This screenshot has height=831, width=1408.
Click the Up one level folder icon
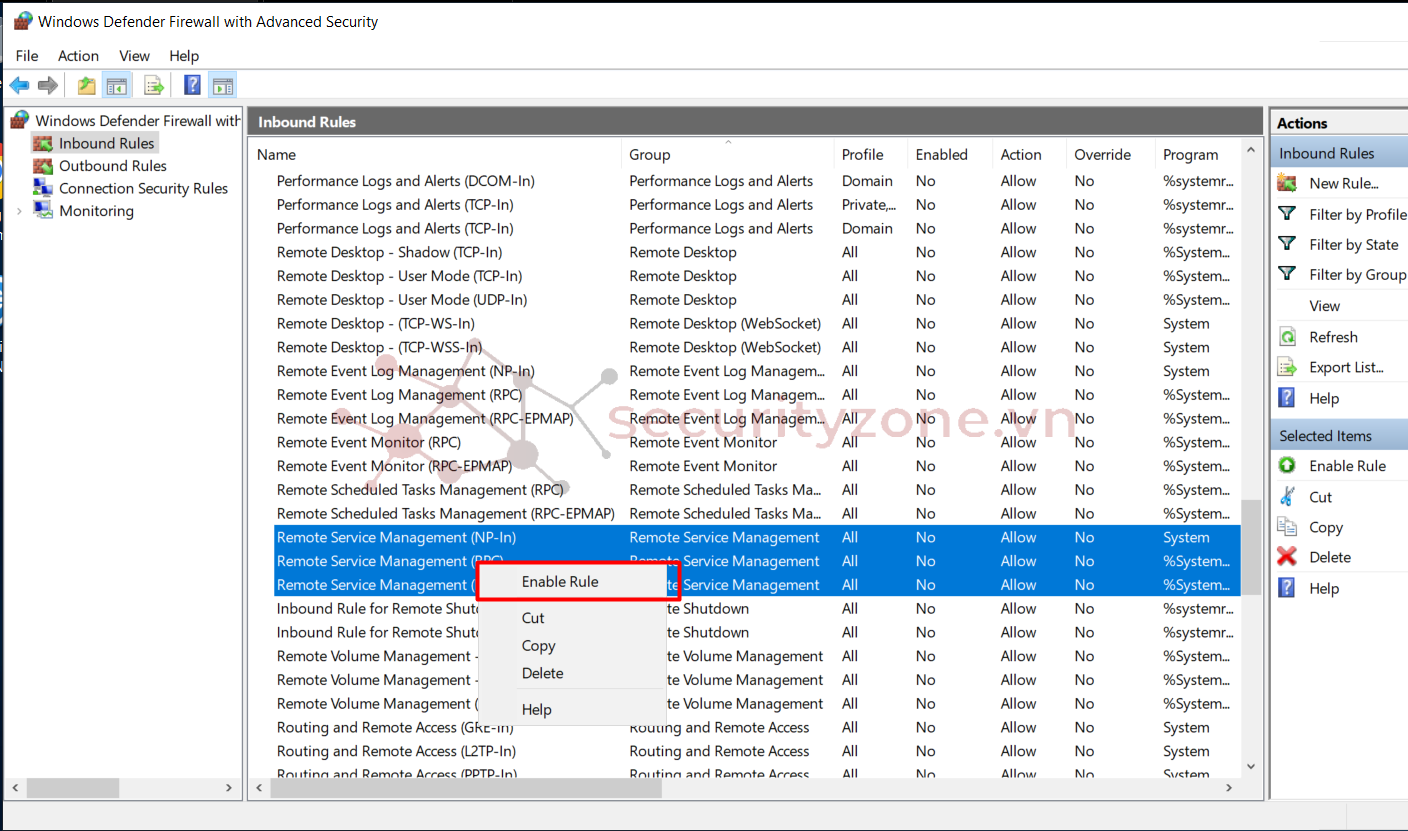coord(87,86)
